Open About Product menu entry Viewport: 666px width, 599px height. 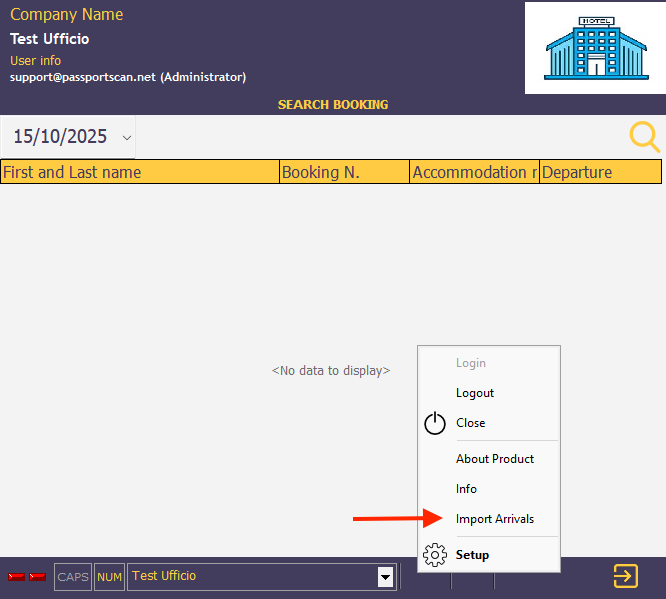coord(495,459)
